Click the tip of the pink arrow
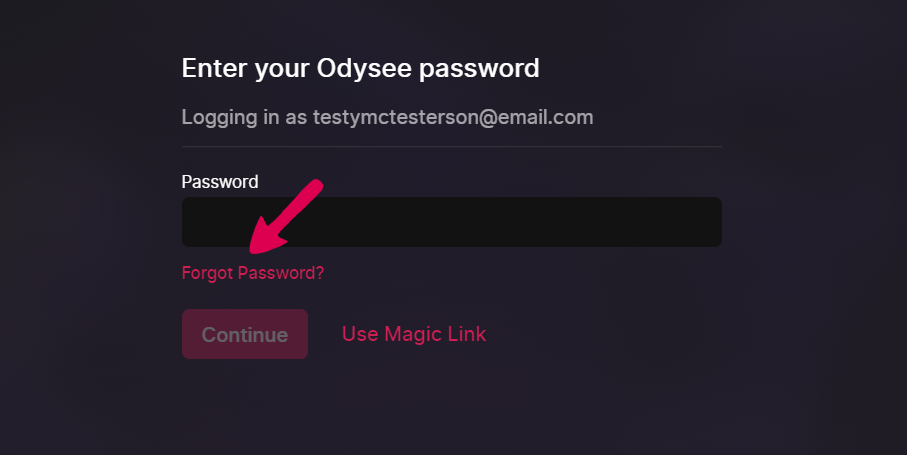907x455 pixels. coord(253,249)
